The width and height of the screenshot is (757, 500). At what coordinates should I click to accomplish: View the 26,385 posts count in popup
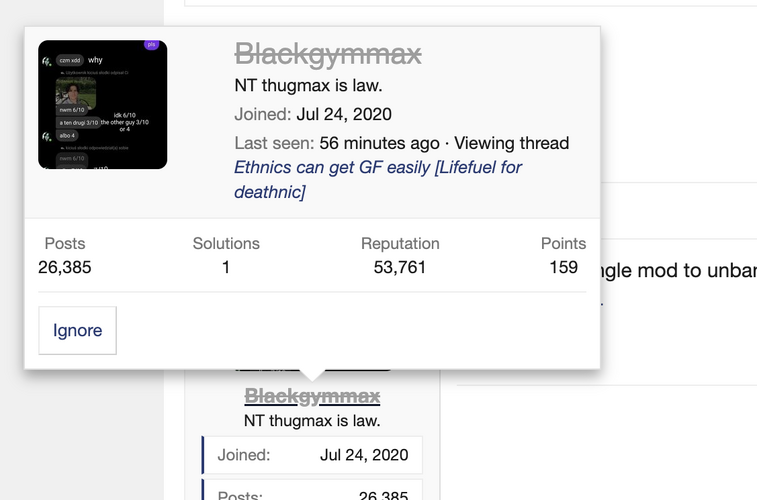[65, 267]
